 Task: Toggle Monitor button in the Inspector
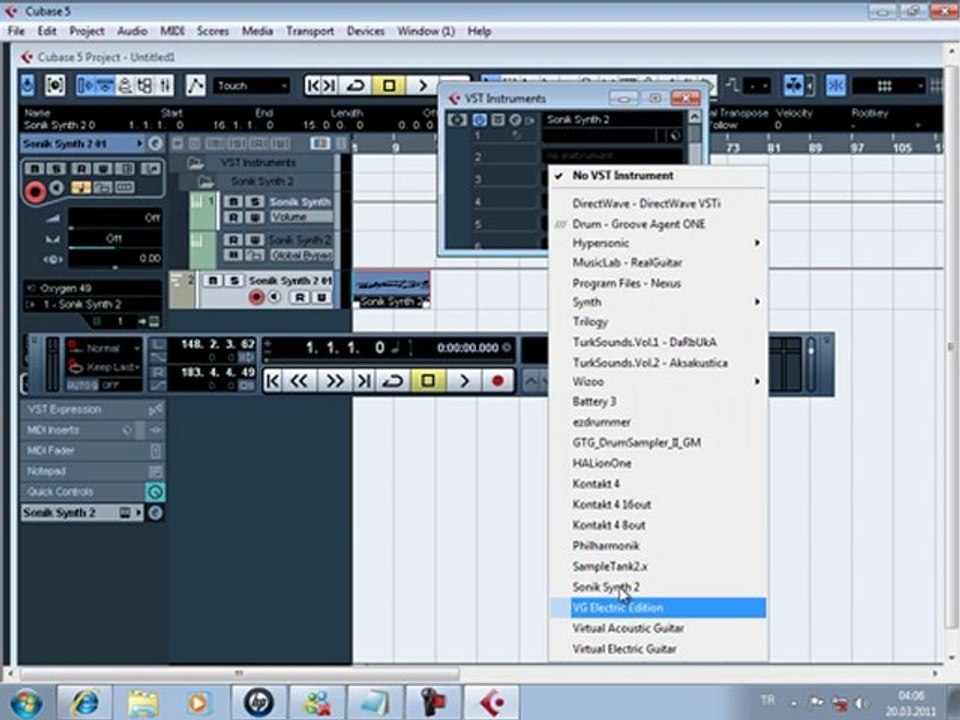tap(56, 188)
